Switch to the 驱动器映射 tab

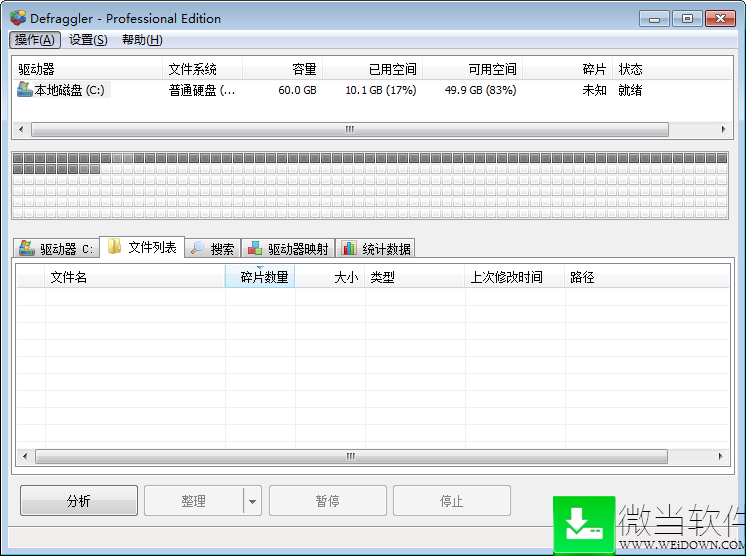point(288,248)
